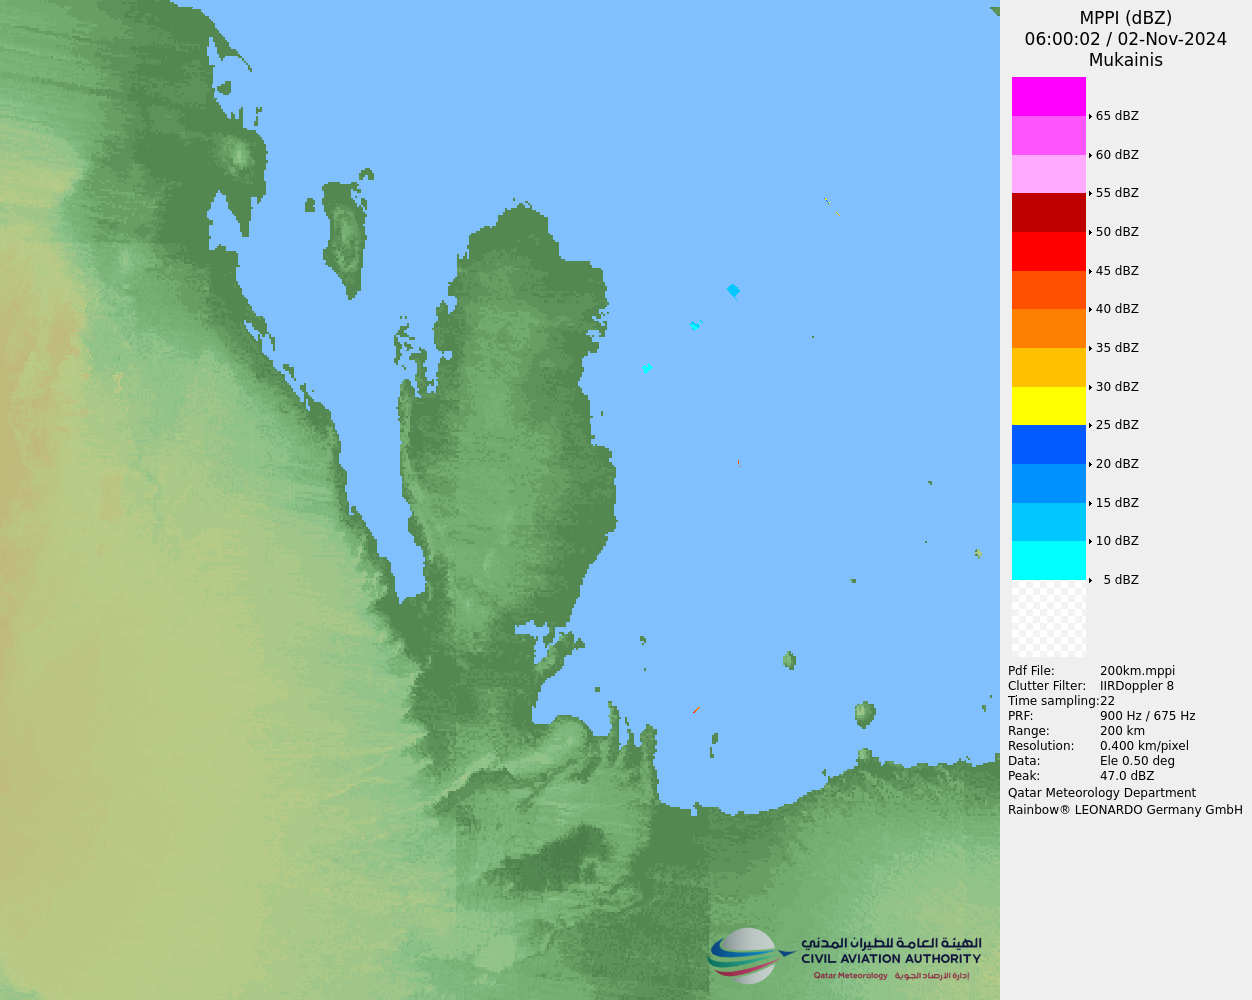
Task: Click the Peak 47.0 dBZ value
Action: click(1126, 776)
